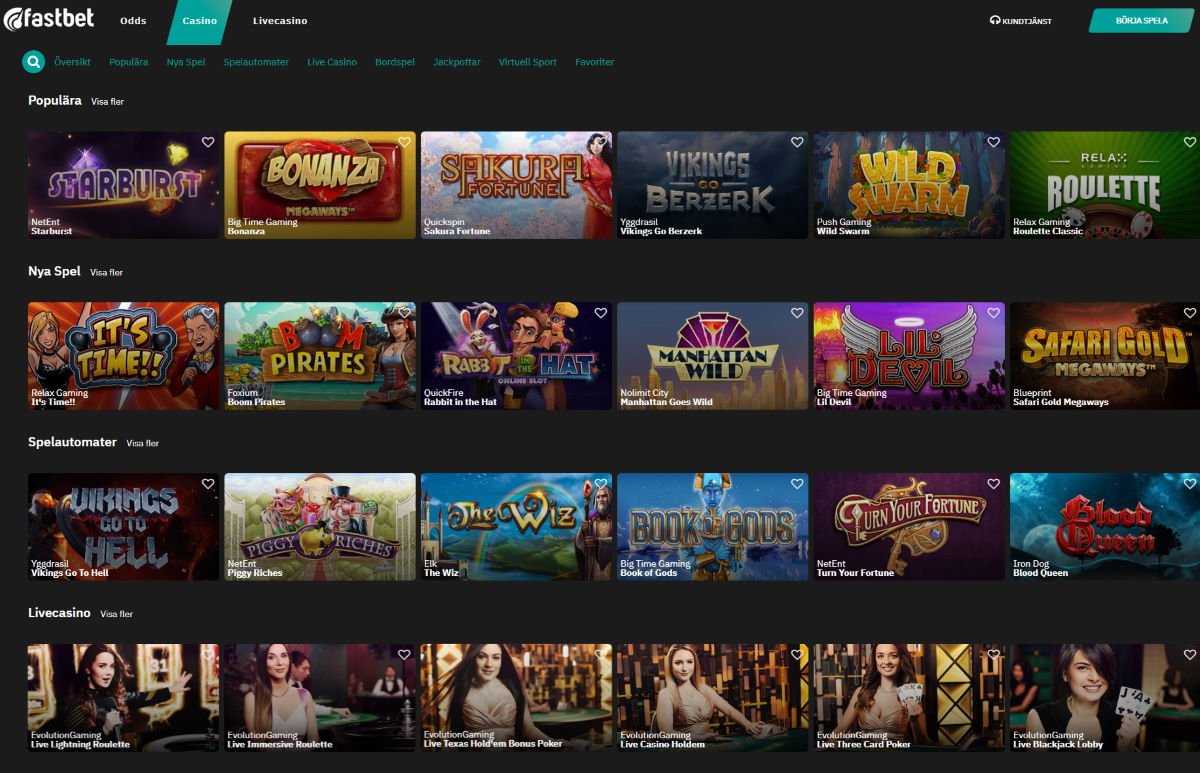Favorite Starburst with its heart icon
1200x773 pixels.
(208, 142)
